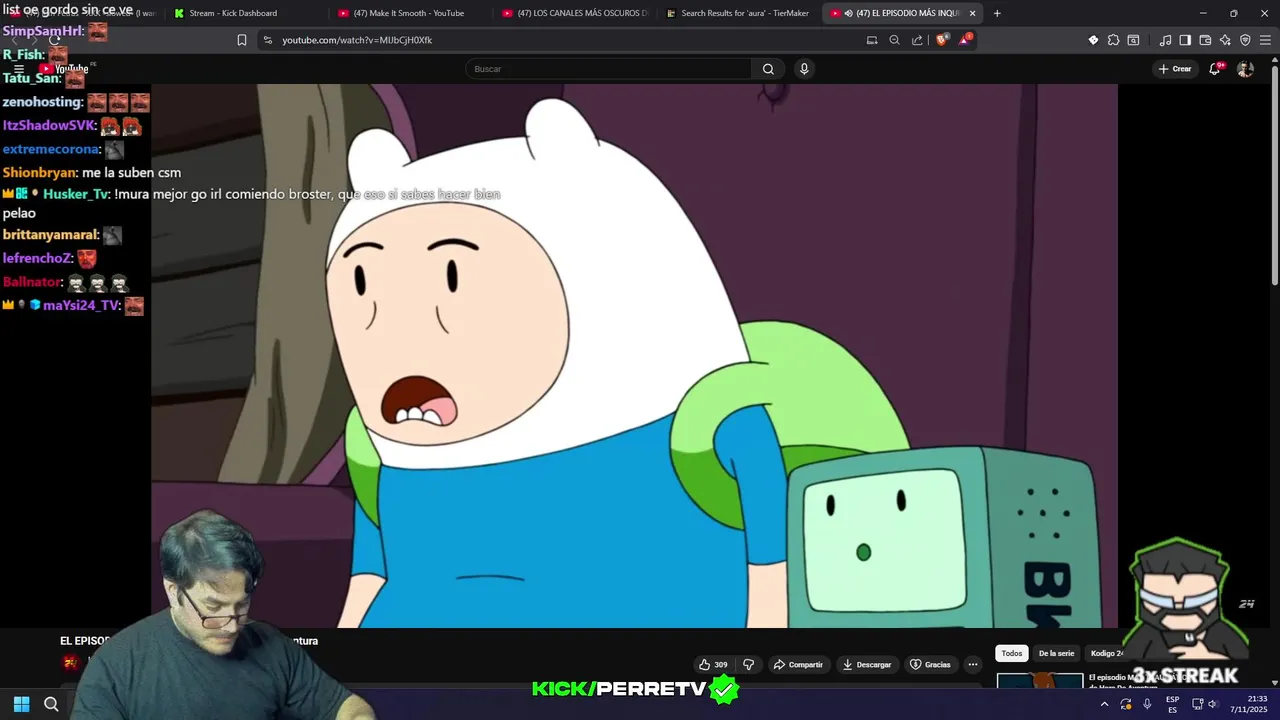
Task: Share this page with the share icon
Action: pos(917,40)
